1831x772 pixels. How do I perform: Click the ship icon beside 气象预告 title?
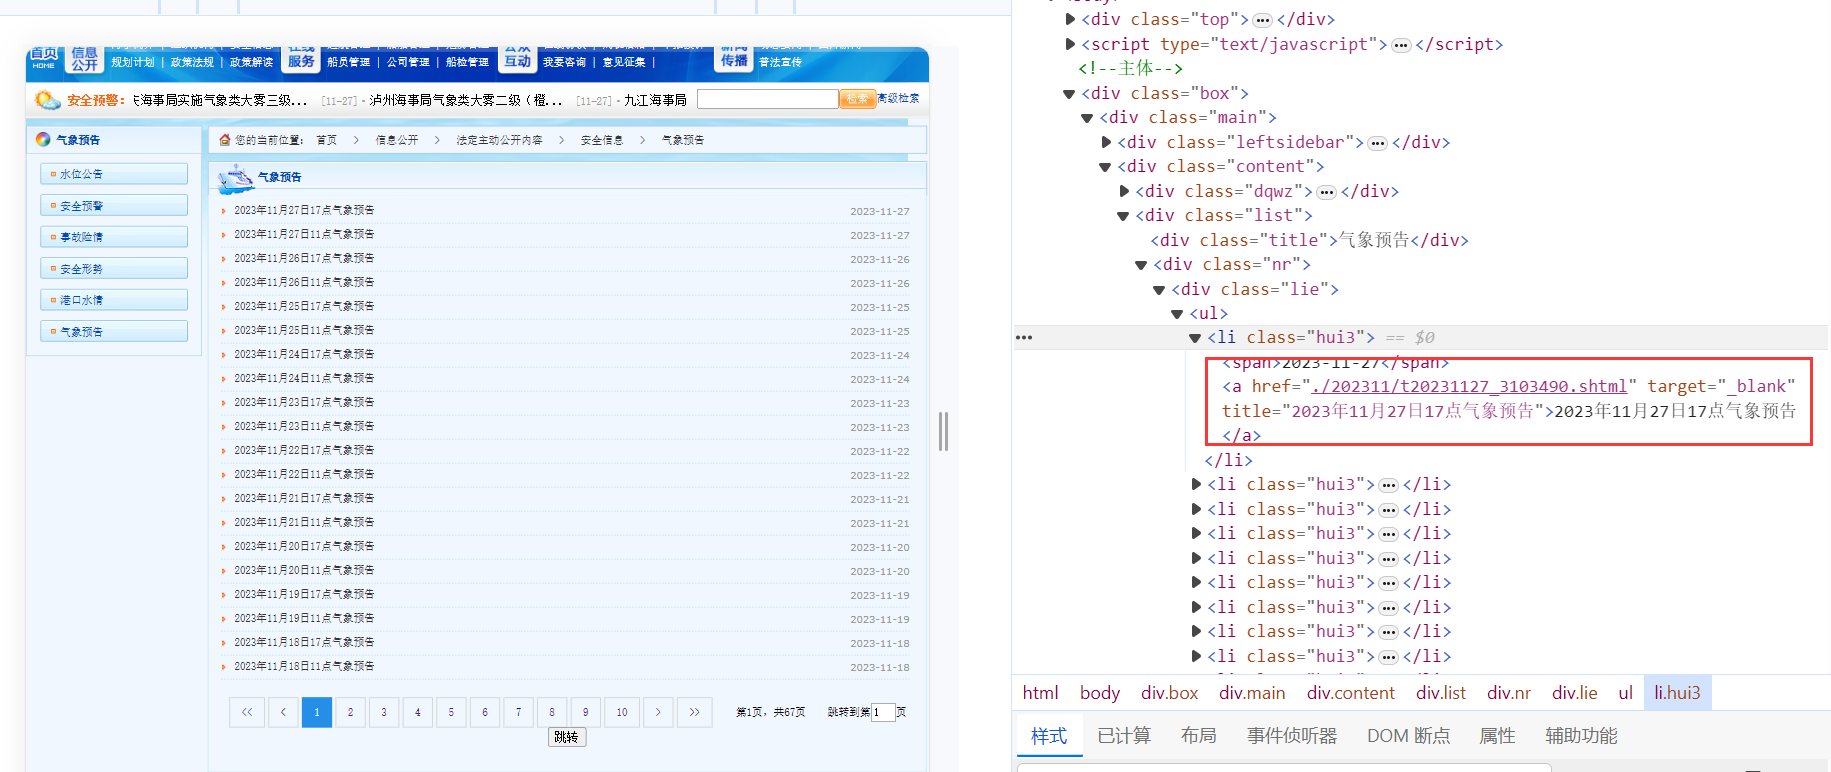(x=235, y=177)
